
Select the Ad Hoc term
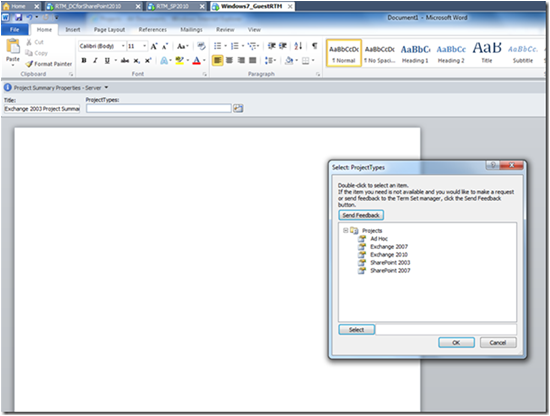coord(379,239)
